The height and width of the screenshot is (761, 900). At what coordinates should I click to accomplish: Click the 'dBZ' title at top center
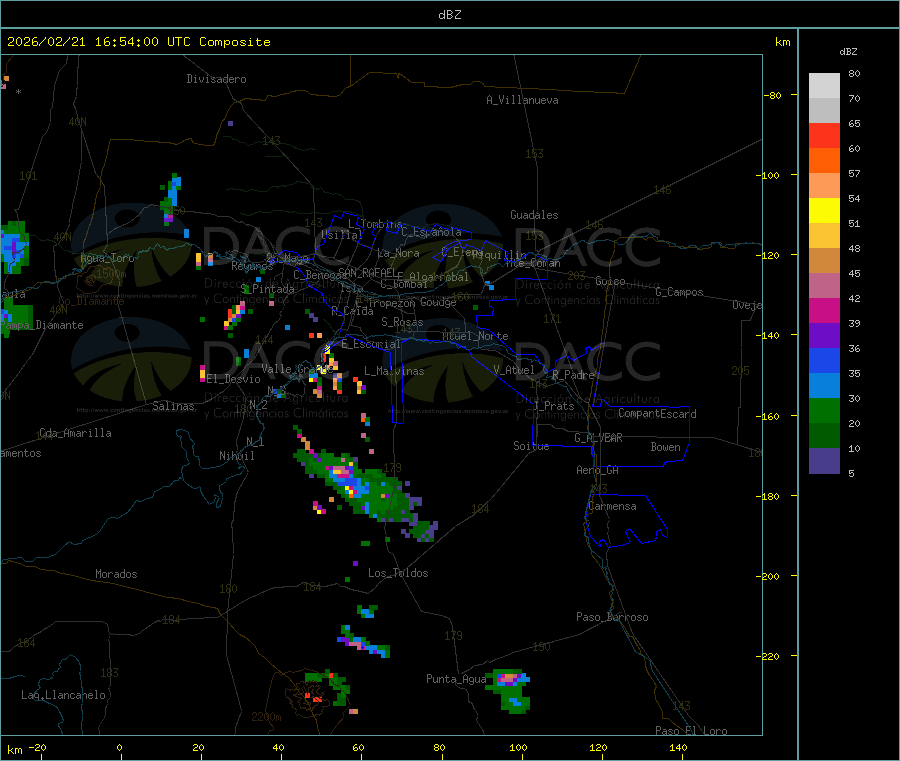pyautogui.click(x=449, y=15)
